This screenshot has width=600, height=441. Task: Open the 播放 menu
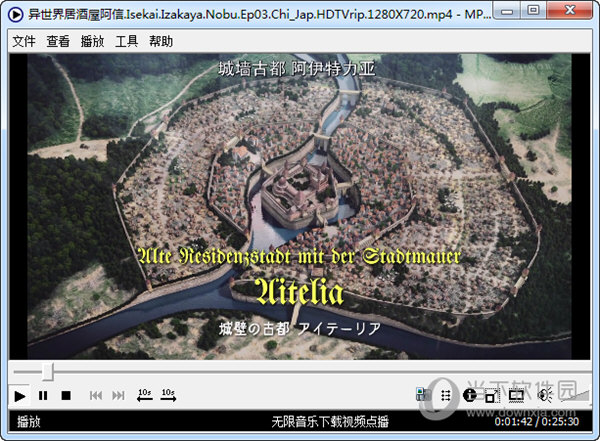[92, 41]
